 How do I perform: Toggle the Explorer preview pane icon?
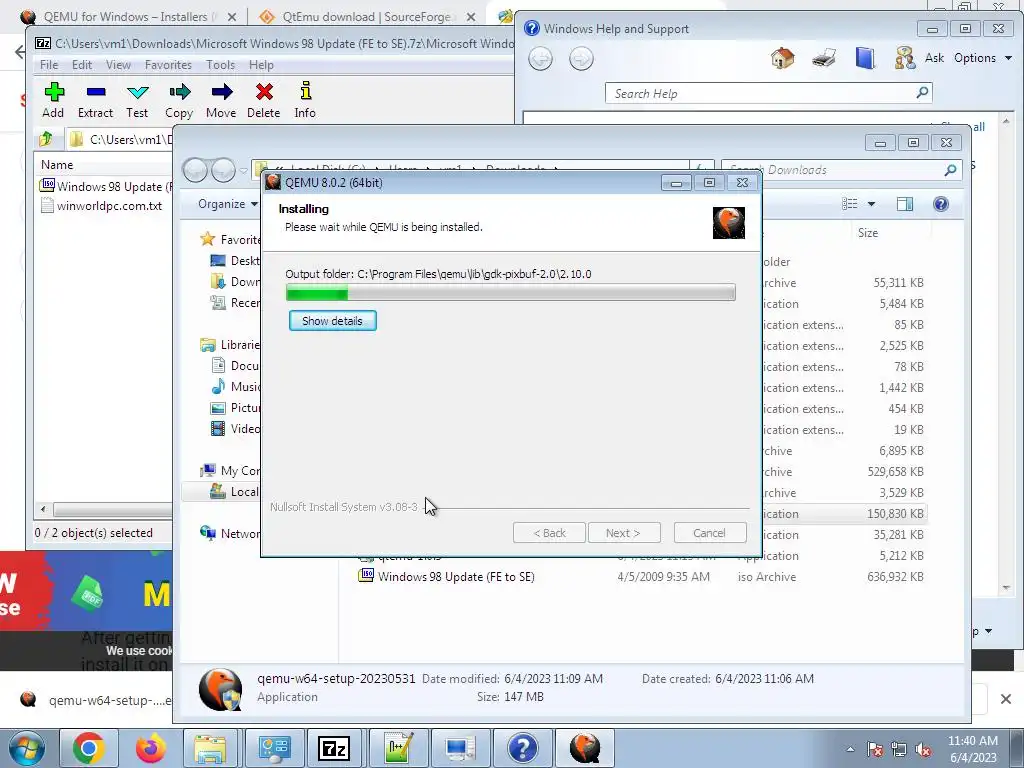(x=904, y=204)
